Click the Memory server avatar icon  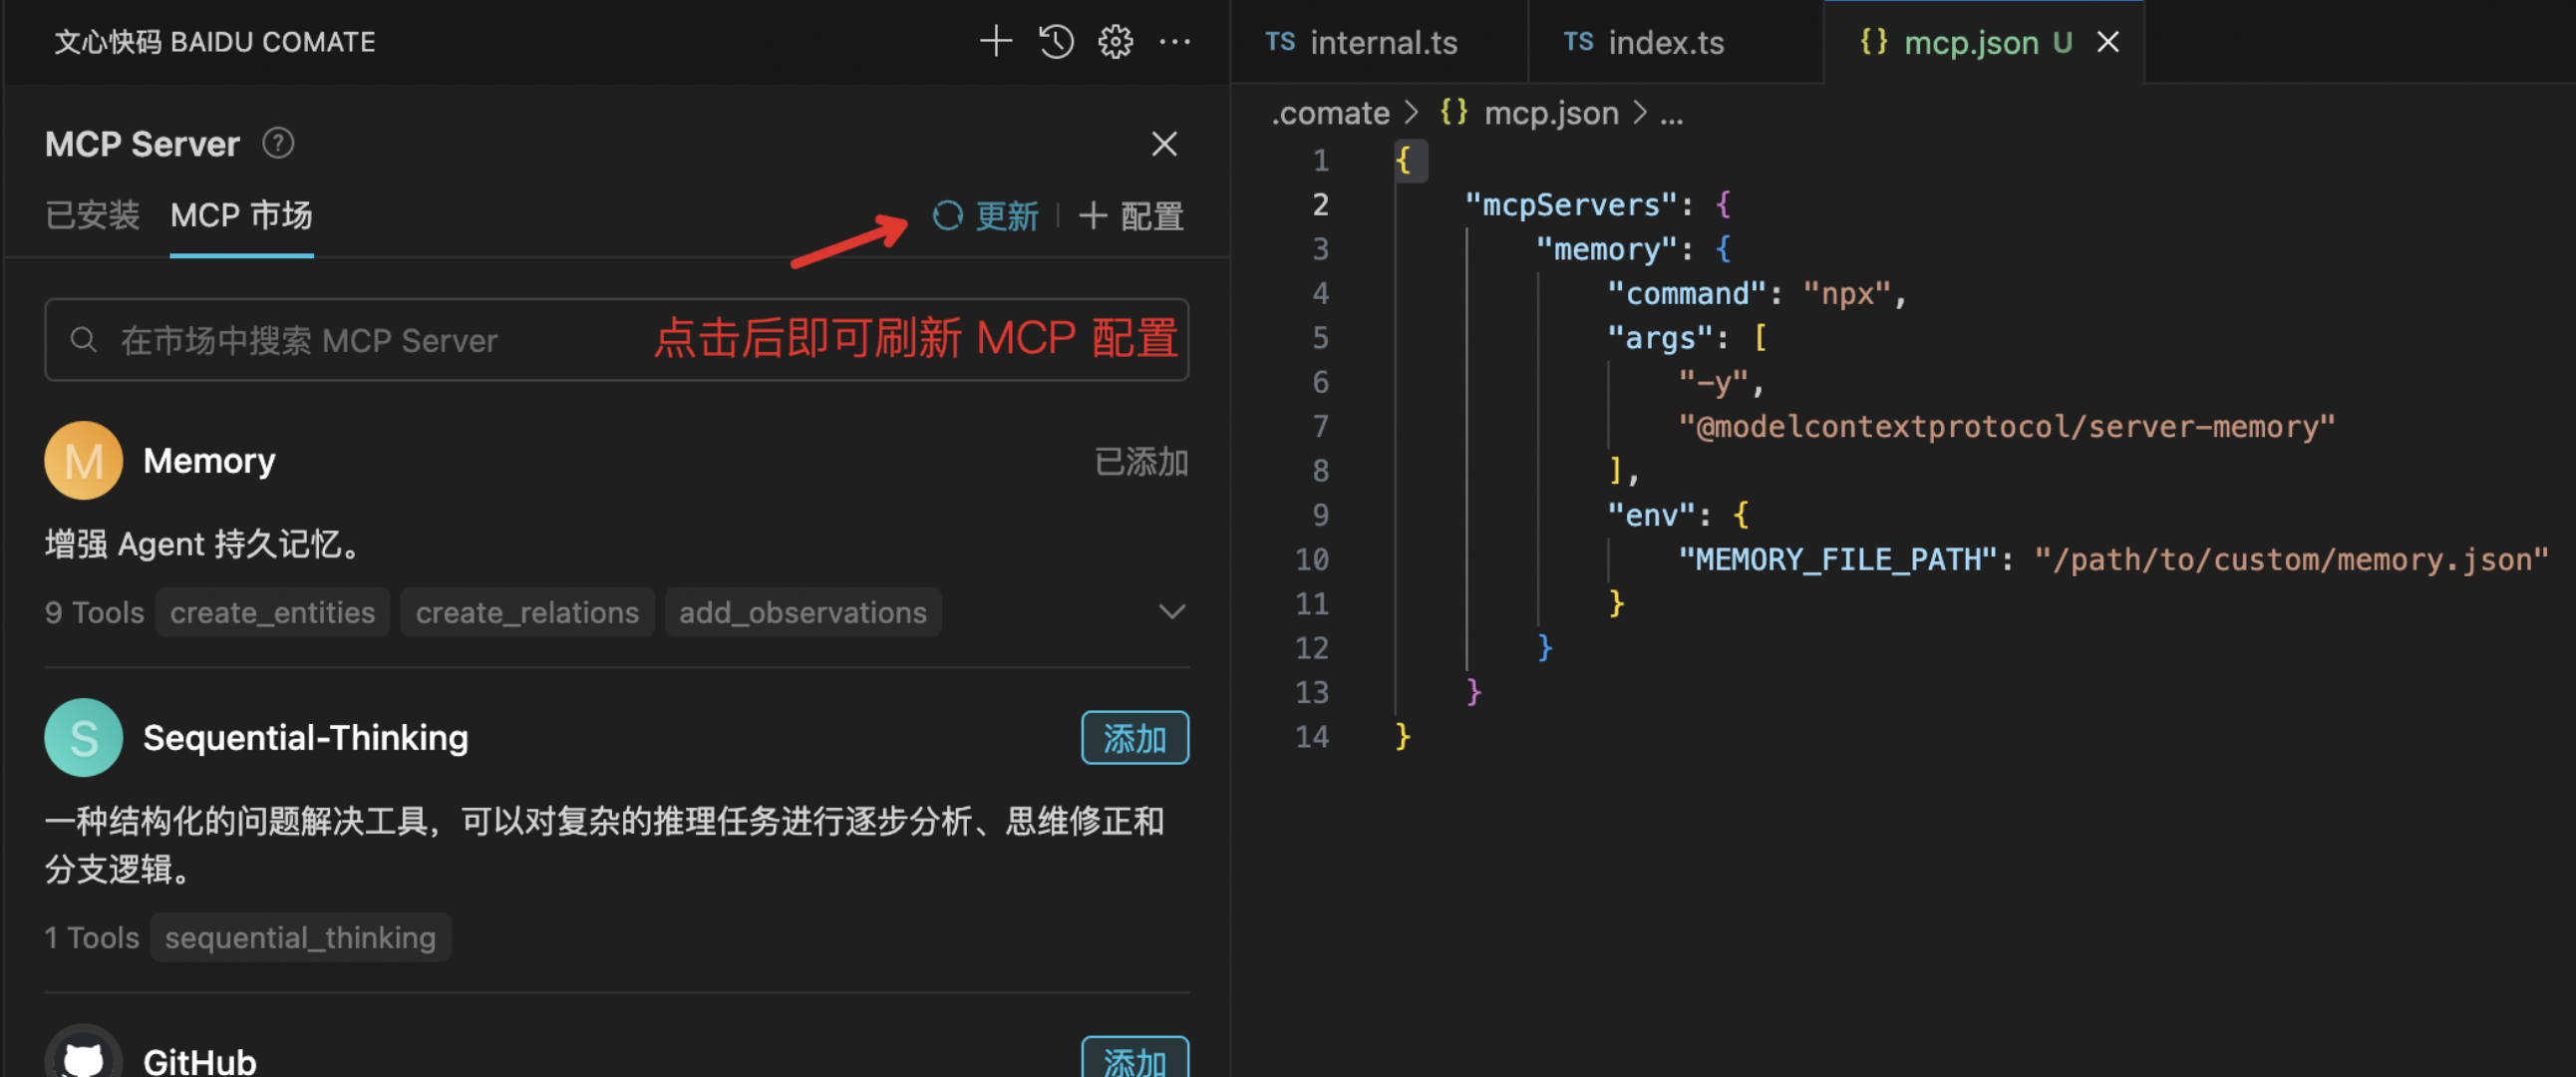(84, 461)
